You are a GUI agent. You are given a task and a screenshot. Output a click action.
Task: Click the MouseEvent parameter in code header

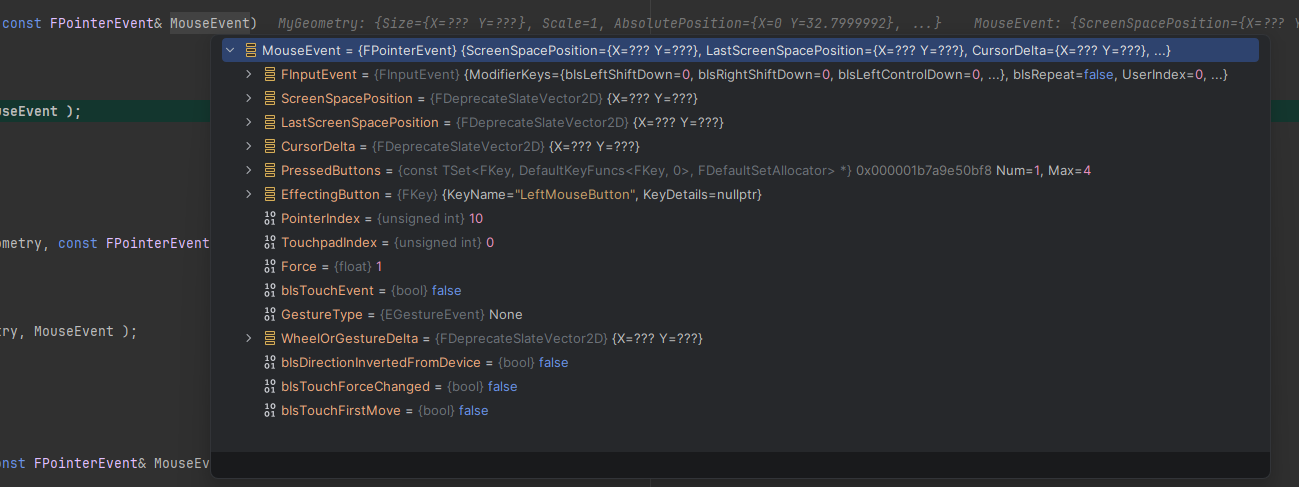click(x=210, y=22)
